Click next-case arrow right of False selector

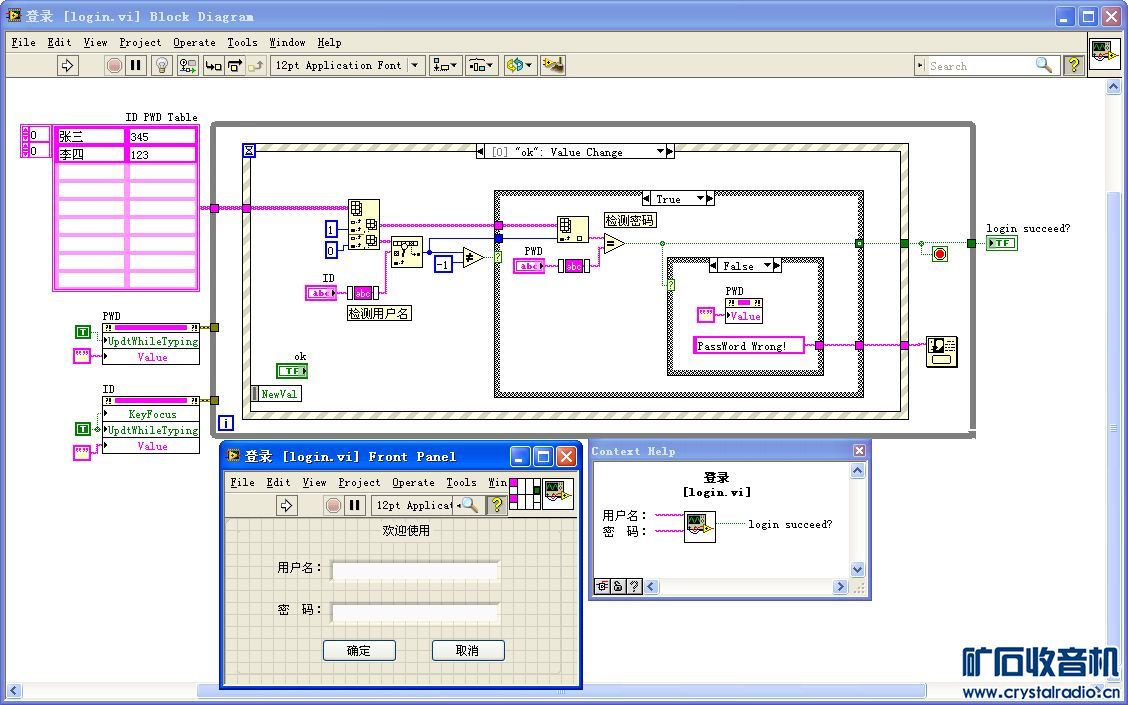[x=778, y=266]
